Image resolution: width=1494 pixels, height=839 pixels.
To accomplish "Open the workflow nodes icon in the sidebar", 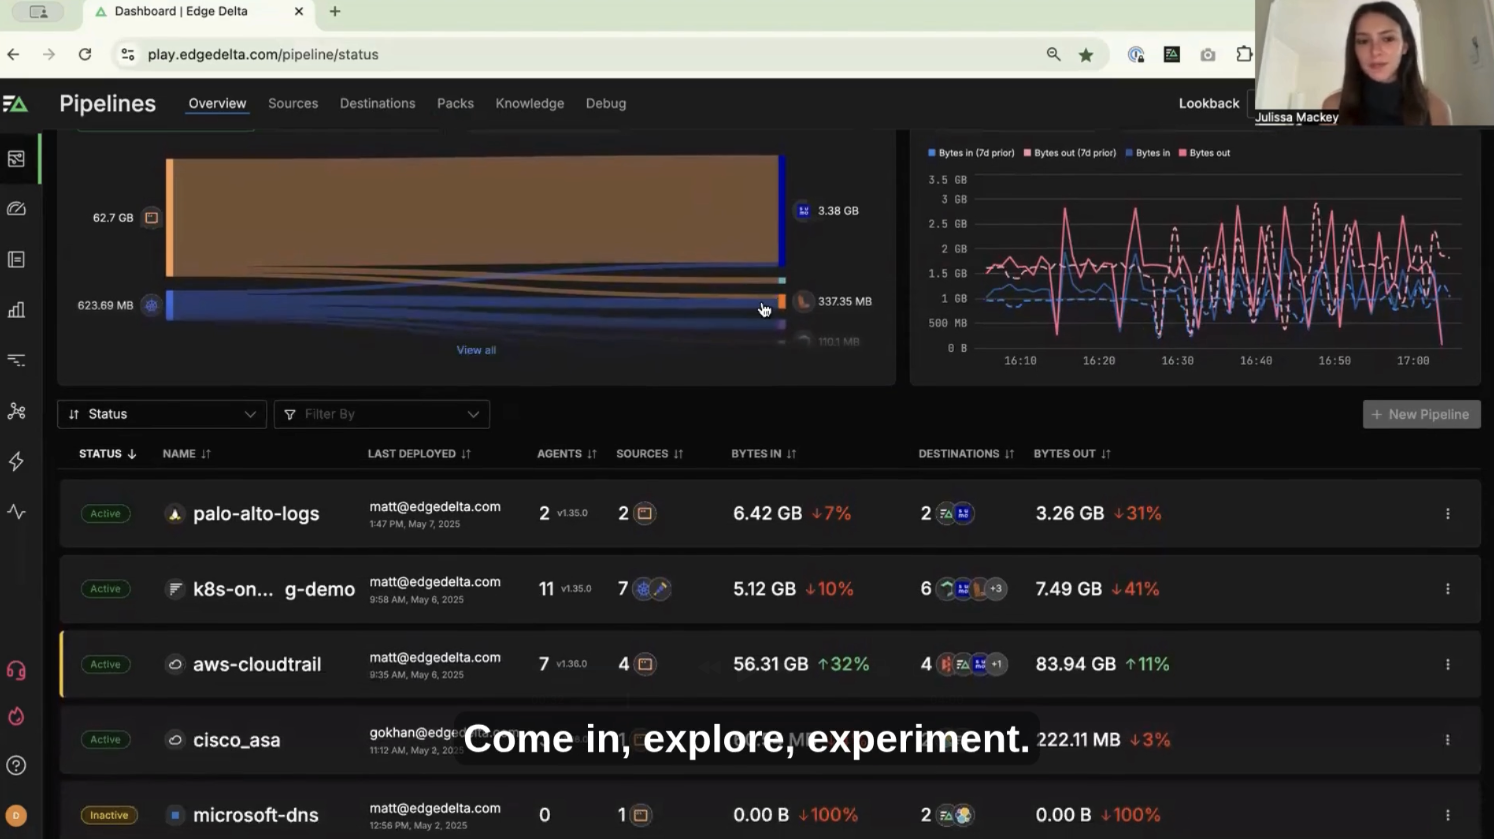I will click(x=16, y=411).
